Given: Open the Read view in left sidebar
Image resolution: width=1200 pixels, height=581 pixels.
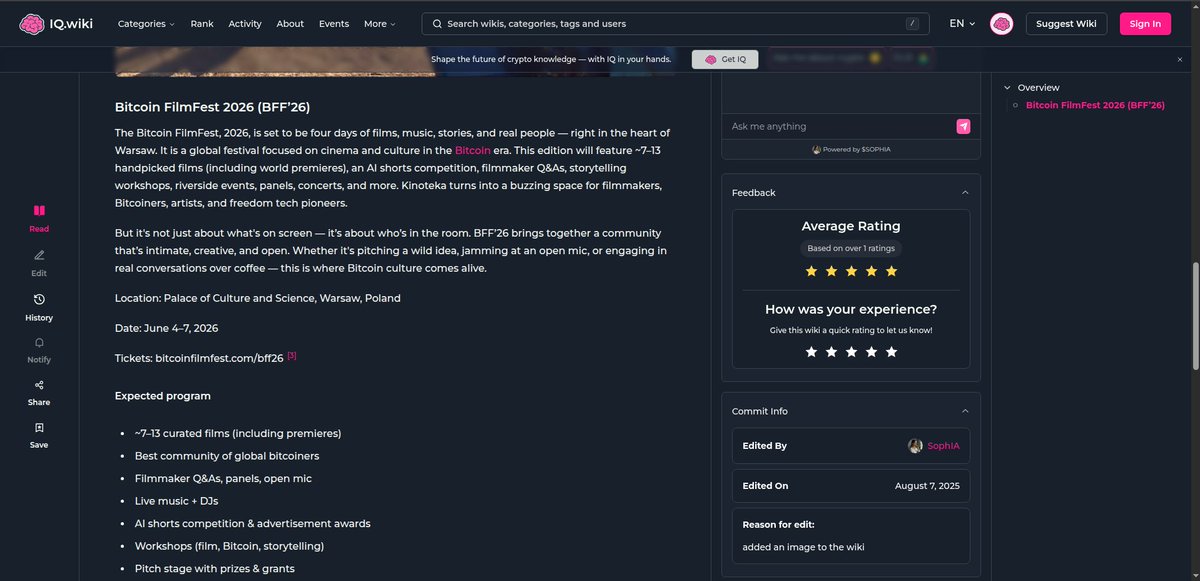Looking at the screenshot, I should (x=39, y=218).
